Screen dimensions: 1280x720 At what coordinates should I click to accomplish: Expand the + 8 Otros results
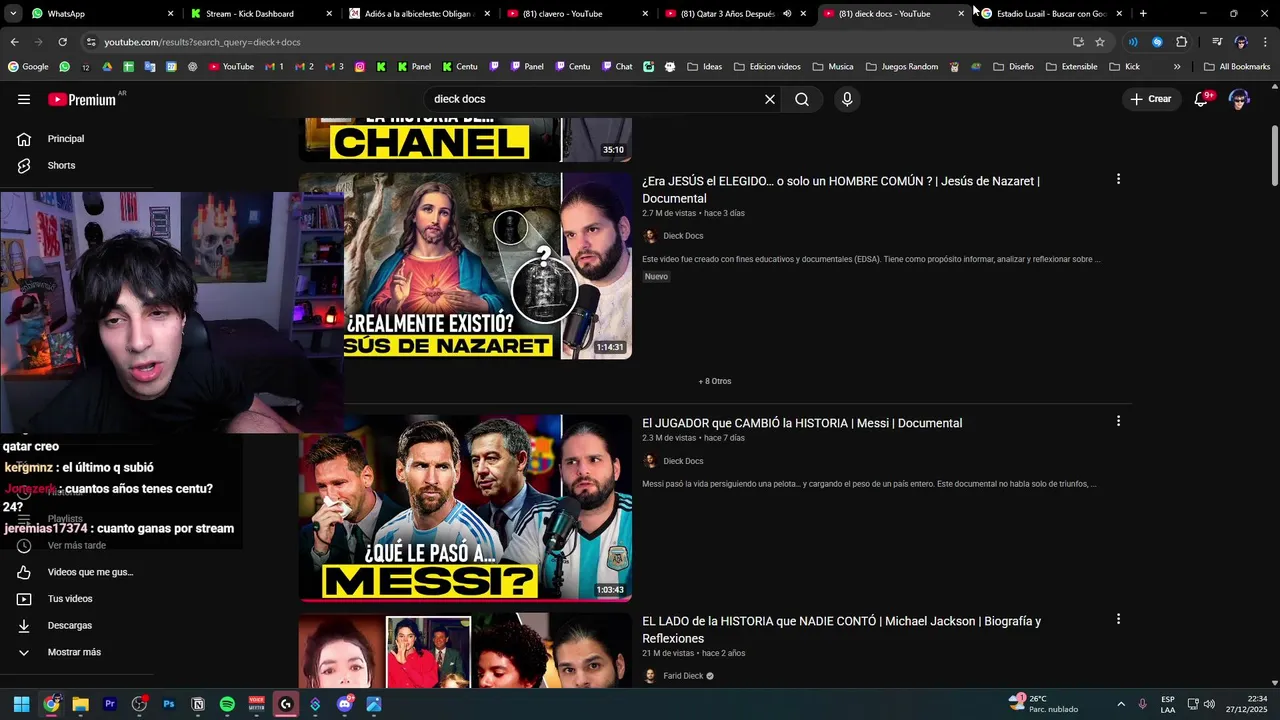(715, 381)
